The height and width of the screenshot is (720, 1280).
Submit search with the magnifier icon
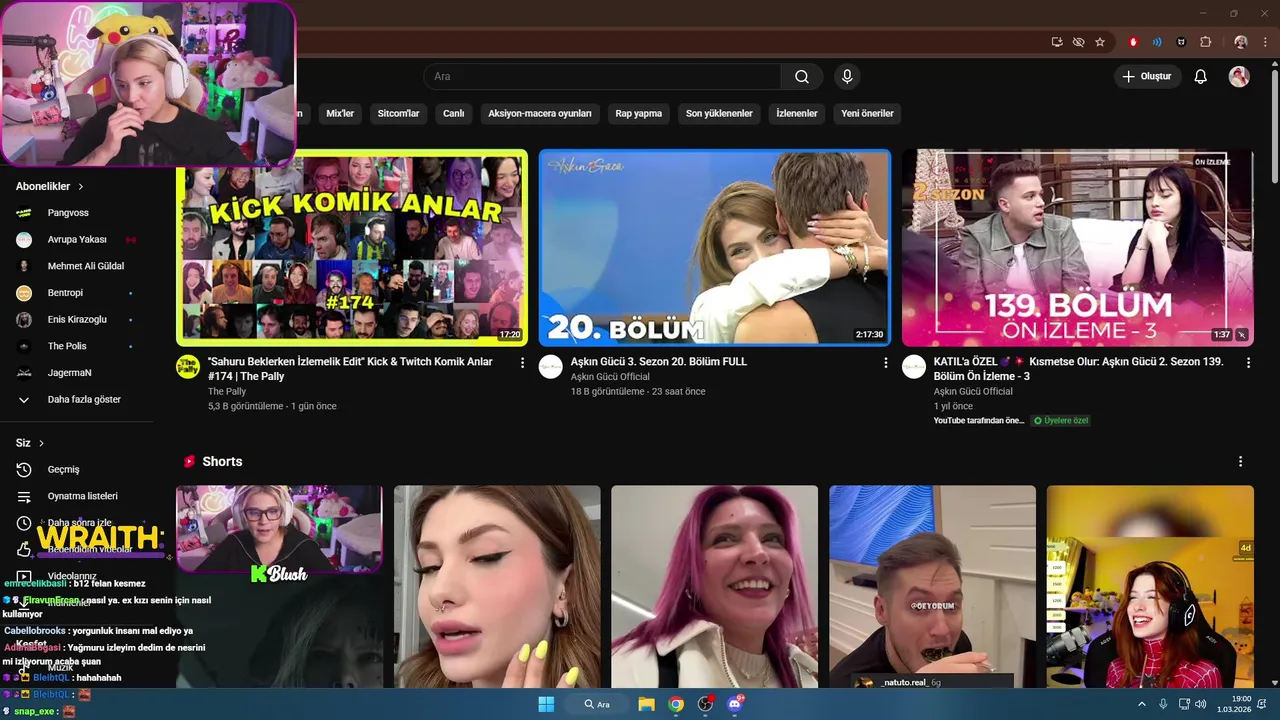pos(802,77)
